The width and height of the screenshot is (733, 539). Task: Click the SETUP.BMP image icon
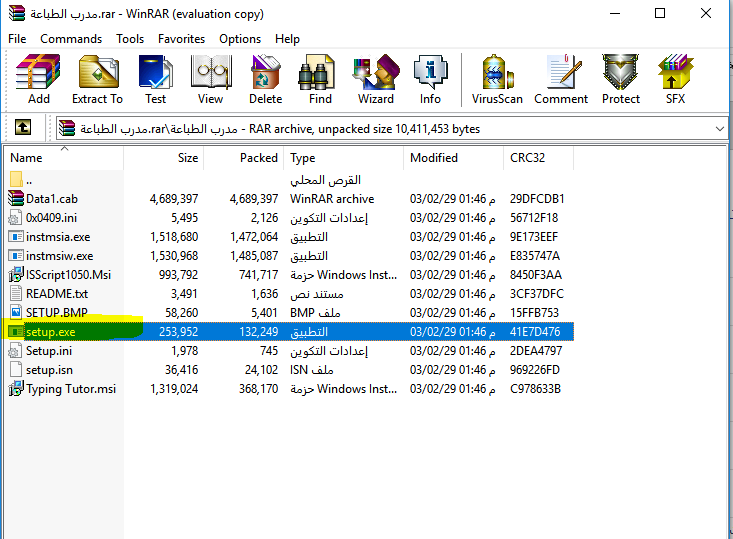tap(16, 312)
